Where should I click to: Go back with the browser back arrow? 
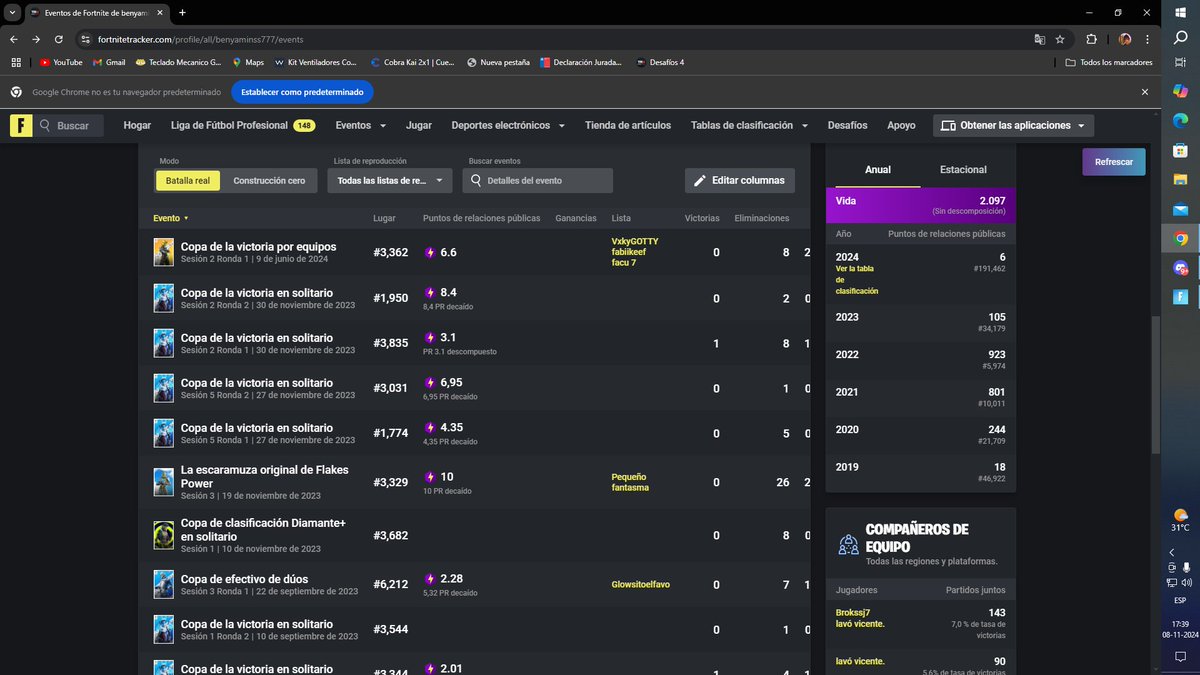tap(13, 39)
